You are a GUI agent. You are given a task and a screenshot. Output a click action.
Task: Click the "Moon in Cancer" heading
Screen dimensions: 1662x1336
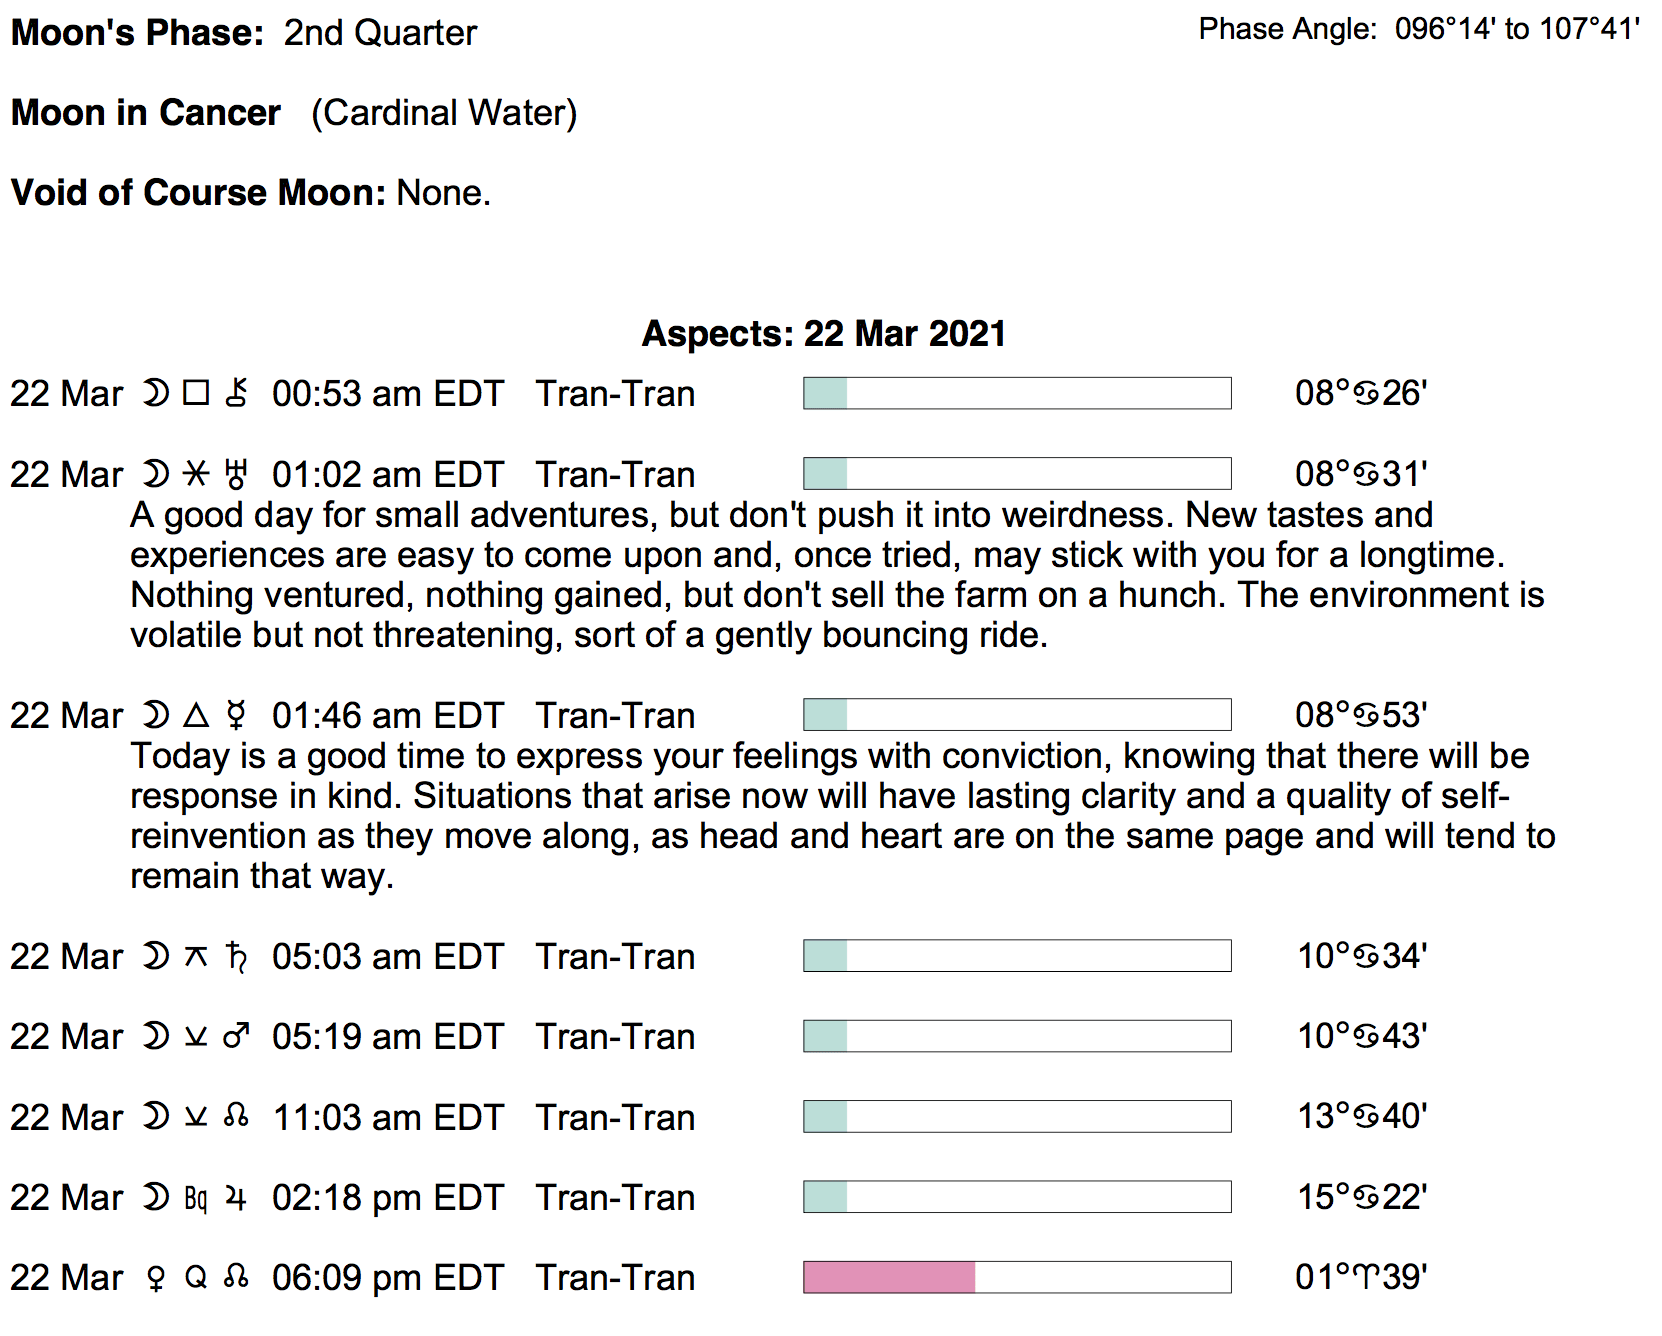tap(146, 113)
